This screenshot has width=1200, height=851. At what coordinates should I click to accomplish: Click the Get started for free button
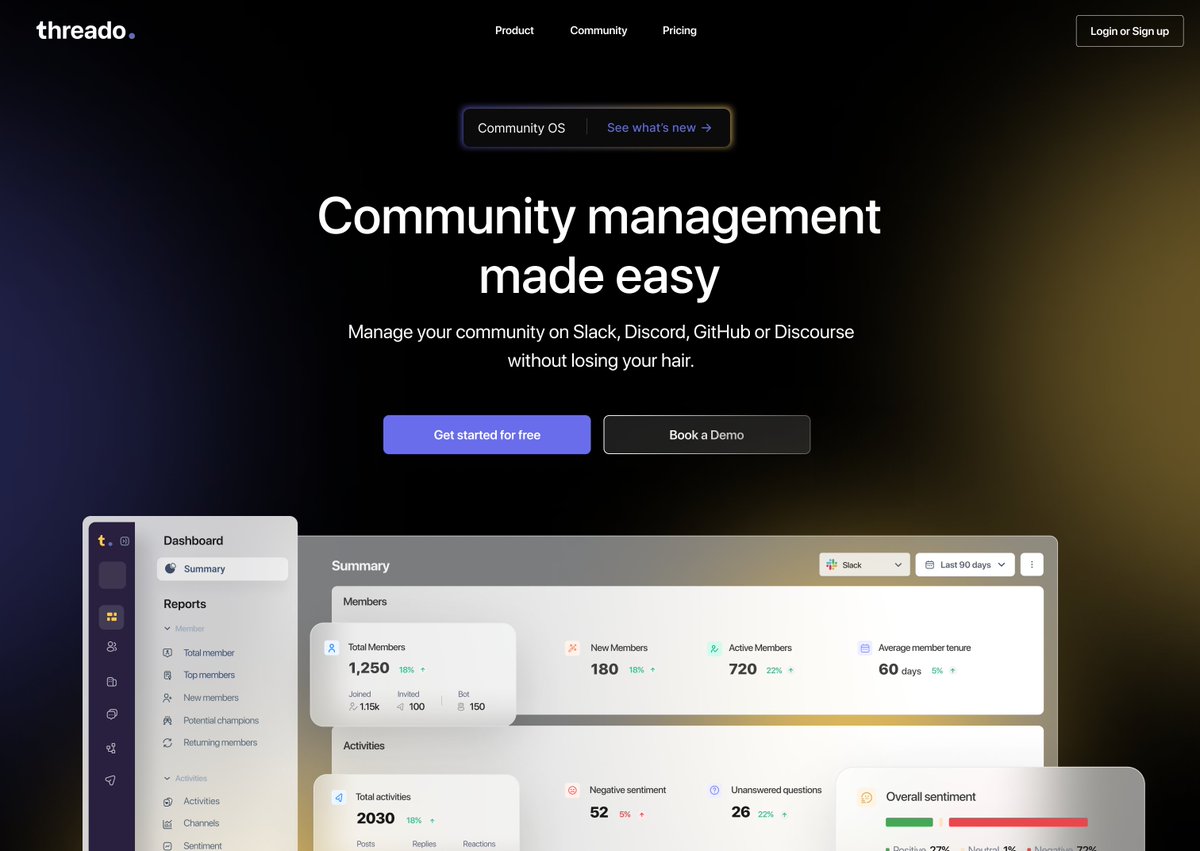tap(486, 434)
